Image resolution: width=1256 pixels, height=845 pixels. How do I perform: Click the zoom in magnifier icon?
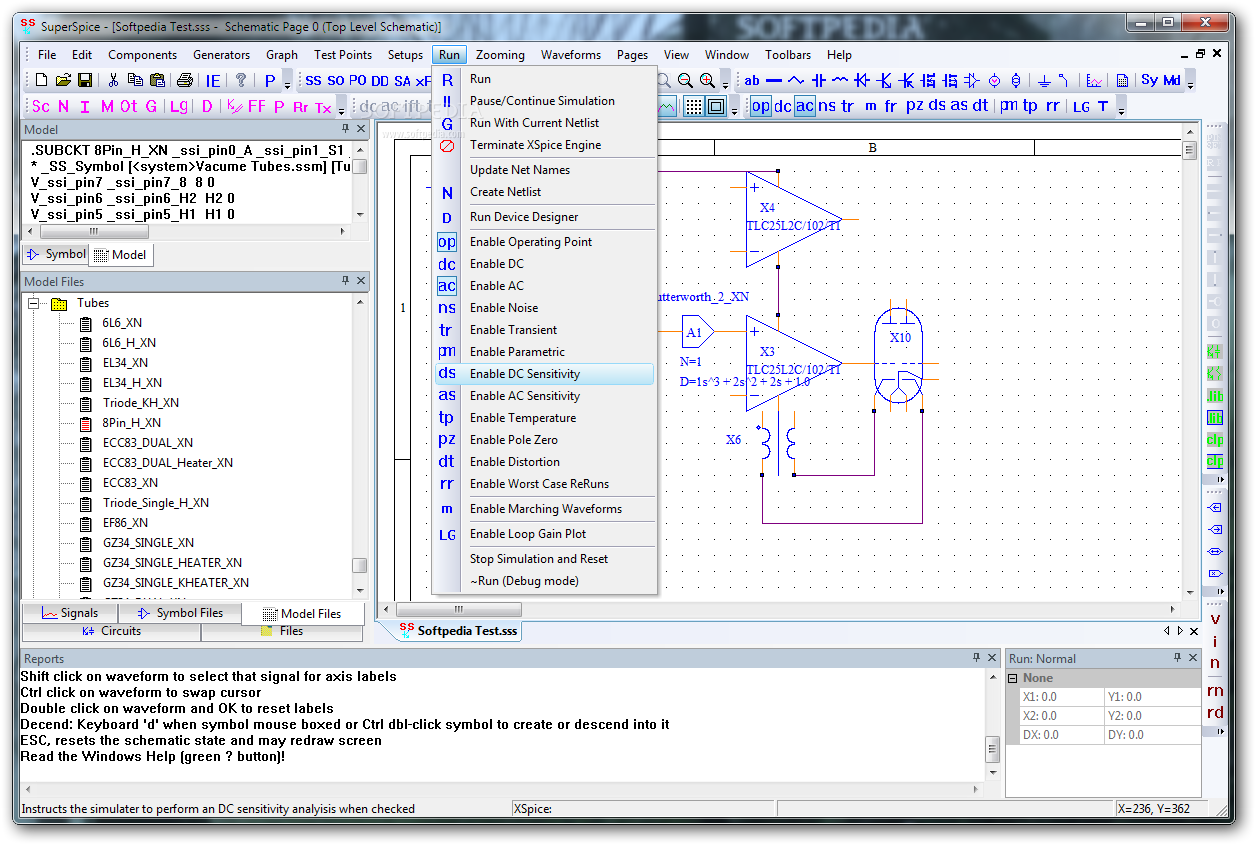coord(707,80)
